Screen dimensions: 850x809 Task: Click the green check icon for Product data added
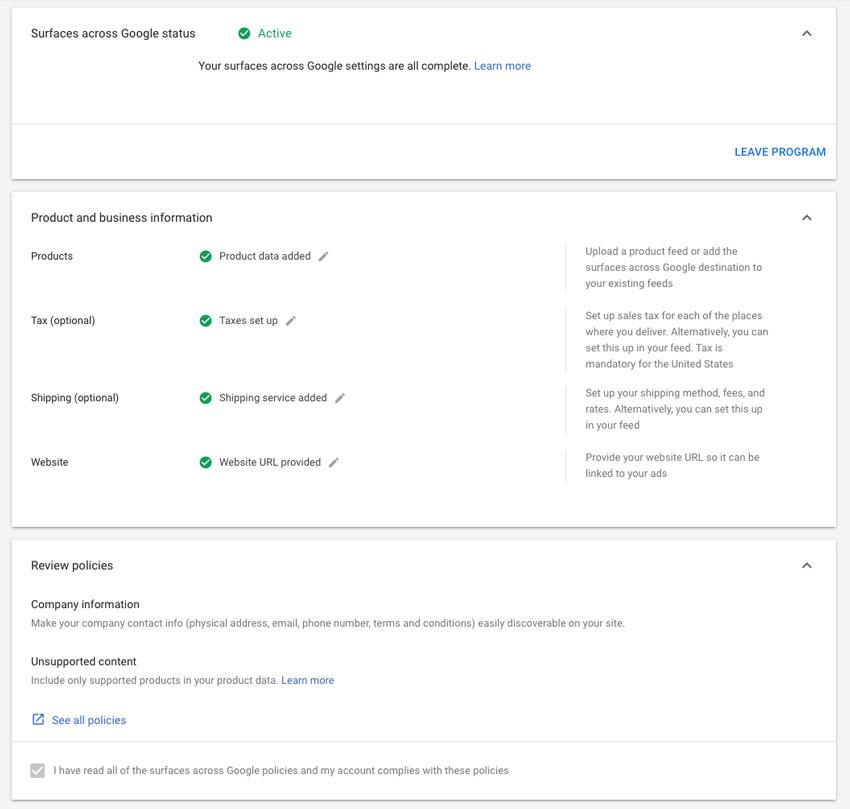tap(205, 257)
